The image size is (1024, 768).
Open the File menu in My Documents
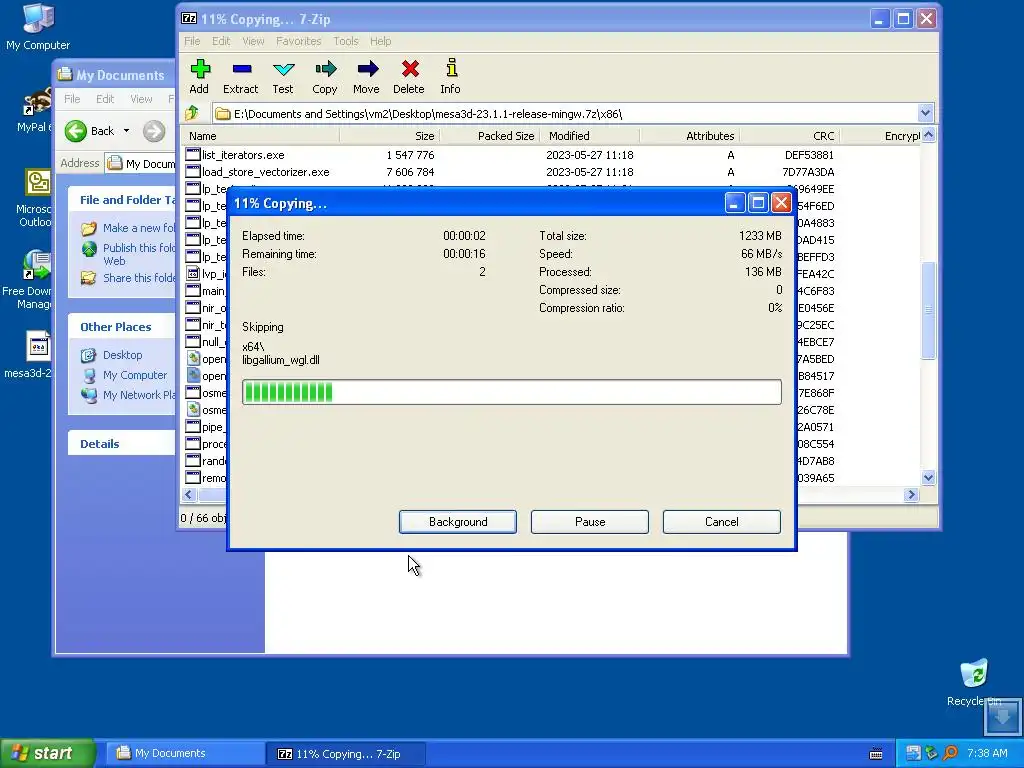point(72,99)
